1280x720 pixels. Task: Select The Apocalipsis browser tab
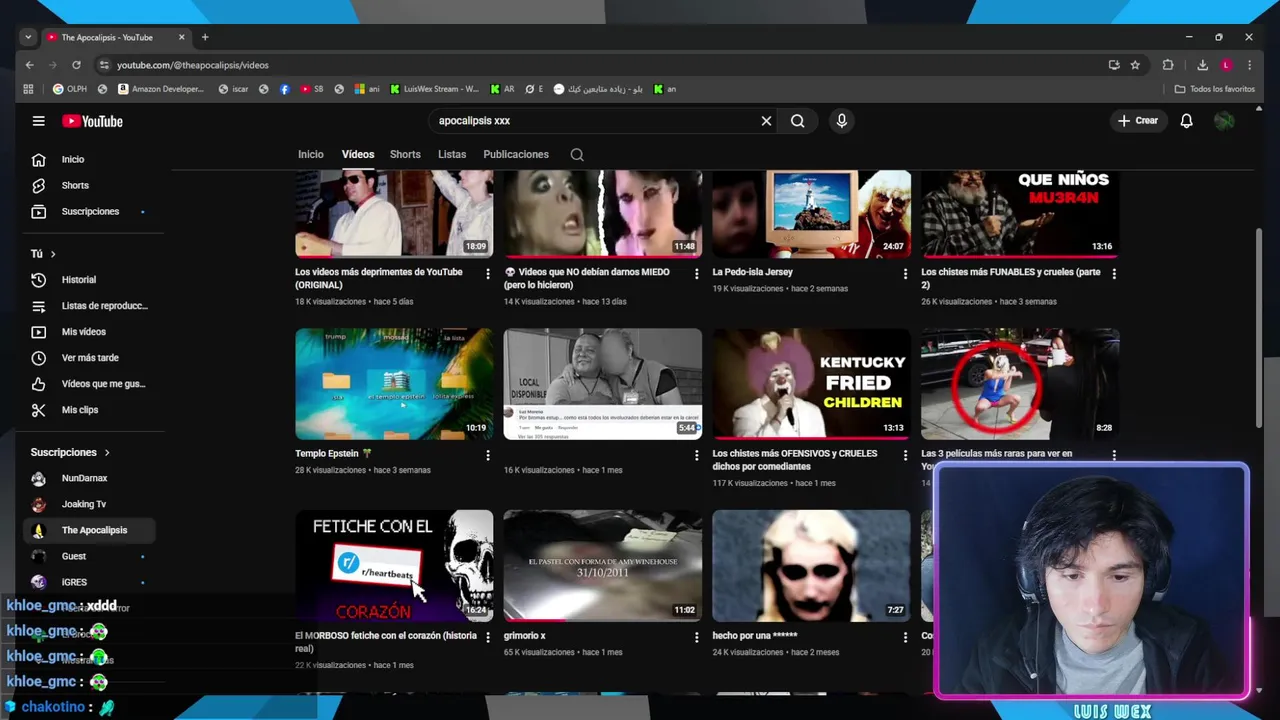click(115, 37)
